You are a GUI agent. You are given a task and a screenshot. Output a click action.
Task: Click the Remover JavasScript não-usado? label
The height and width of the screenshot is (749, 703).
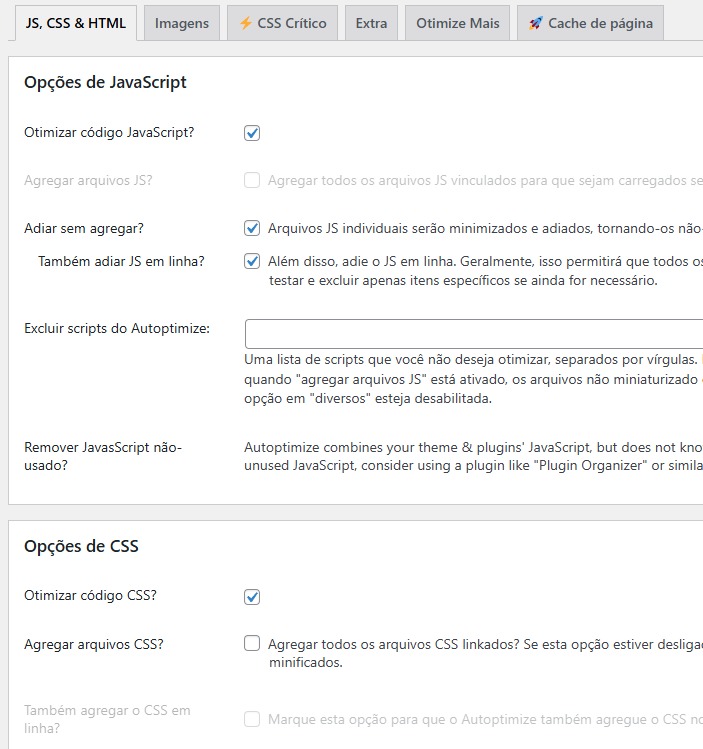click(x=103, y=456)
